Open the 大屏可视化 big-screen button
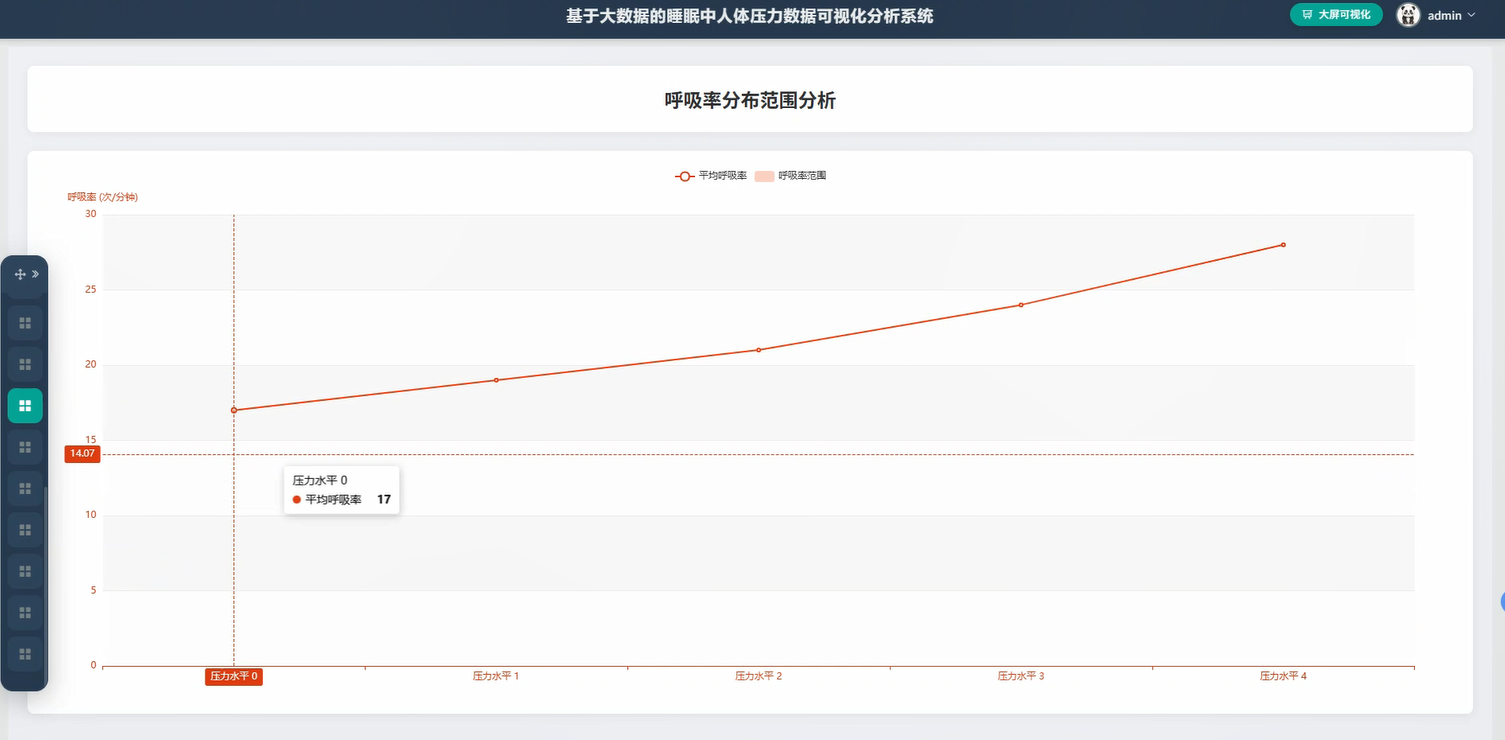 [x=1336, y=15]
